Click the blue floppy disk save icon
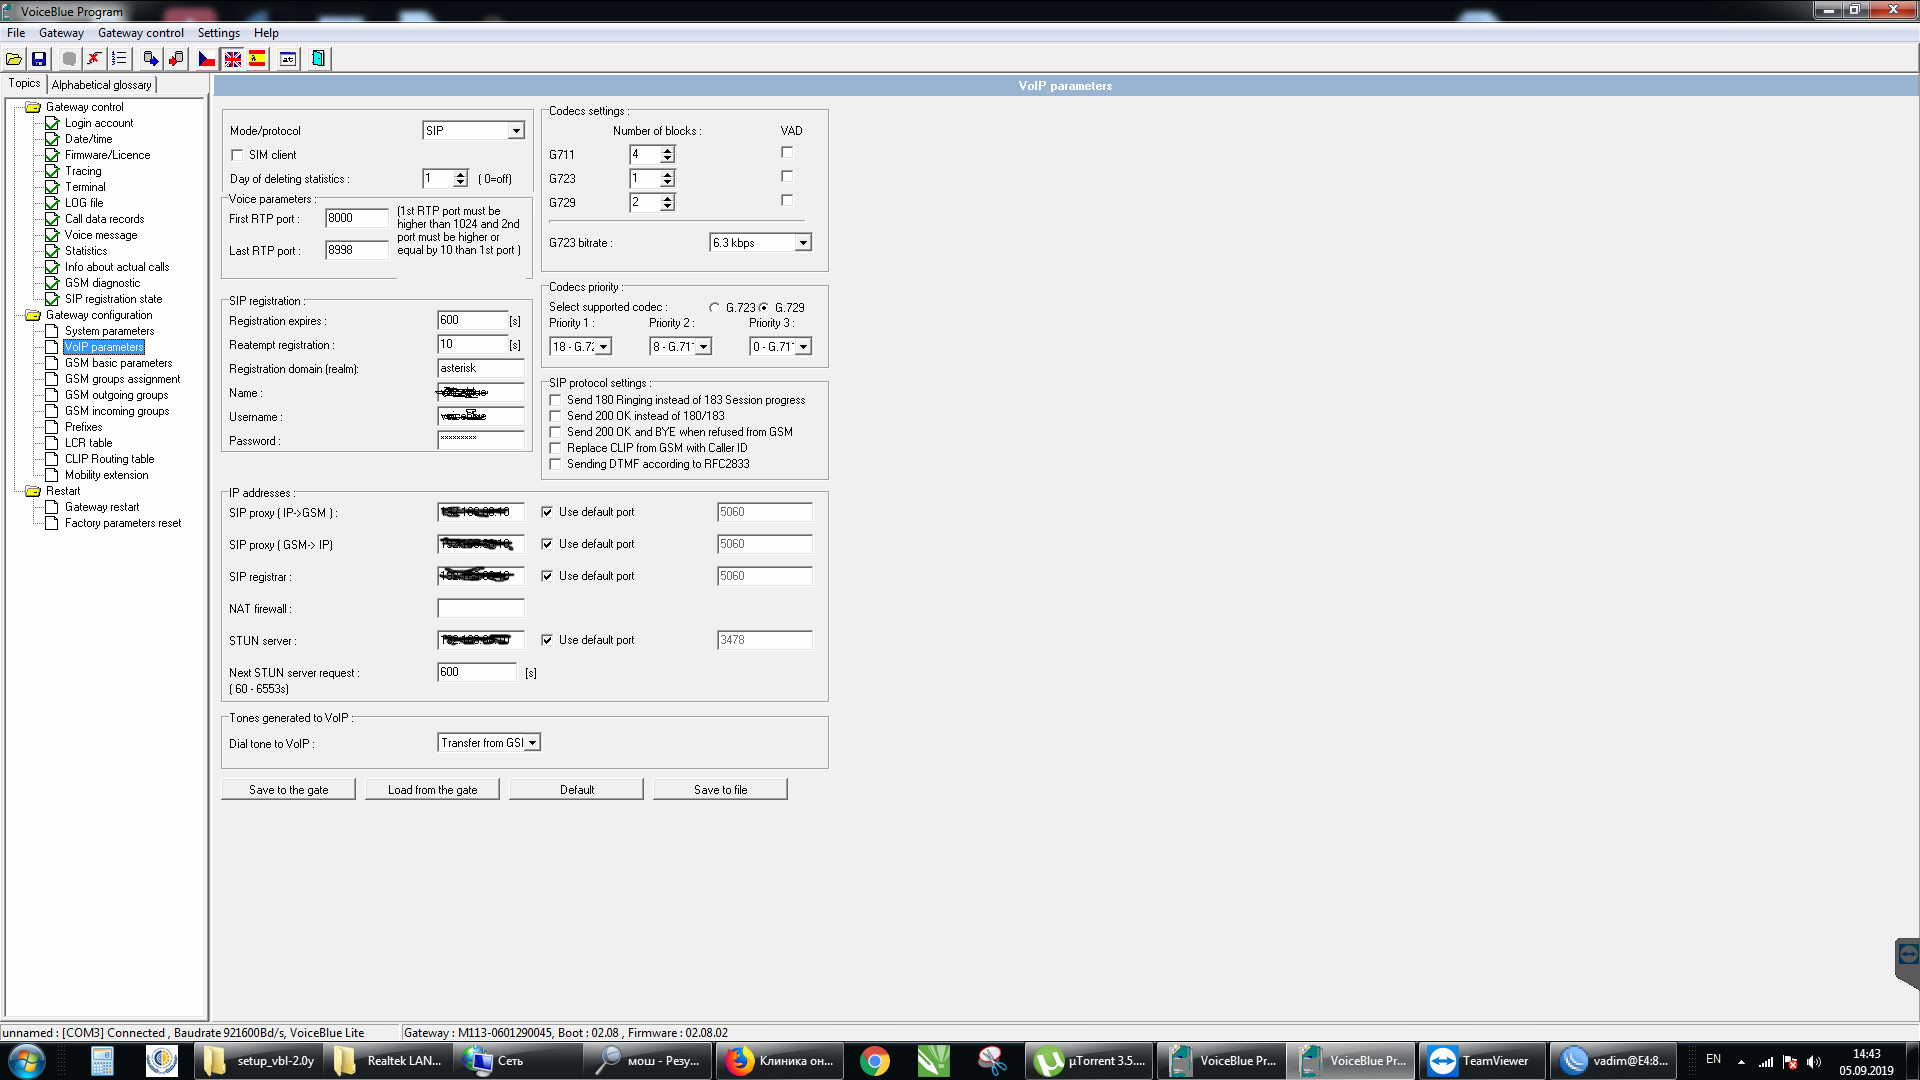 [x=39, y=59]
